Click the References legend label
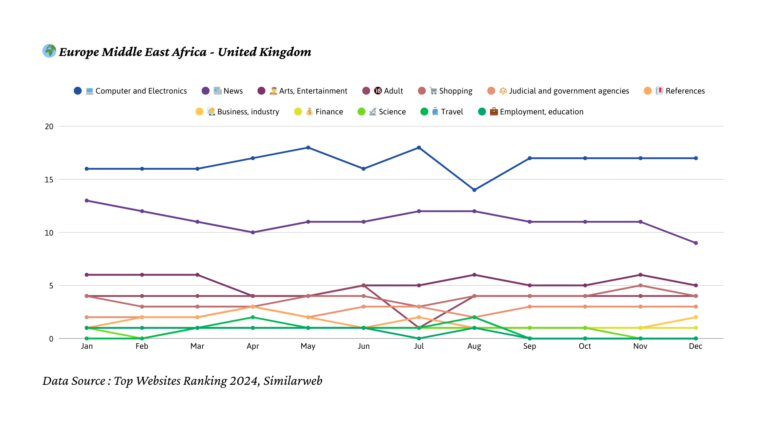 [685, 91]
